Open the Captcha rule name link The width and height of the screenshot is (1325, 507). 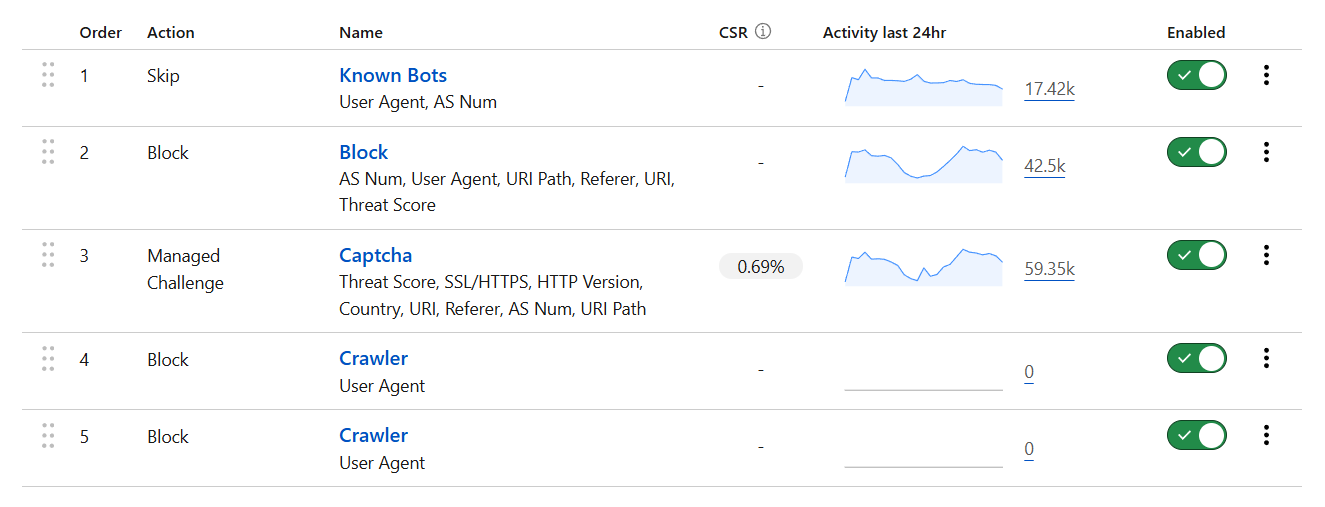coord(375,255)
